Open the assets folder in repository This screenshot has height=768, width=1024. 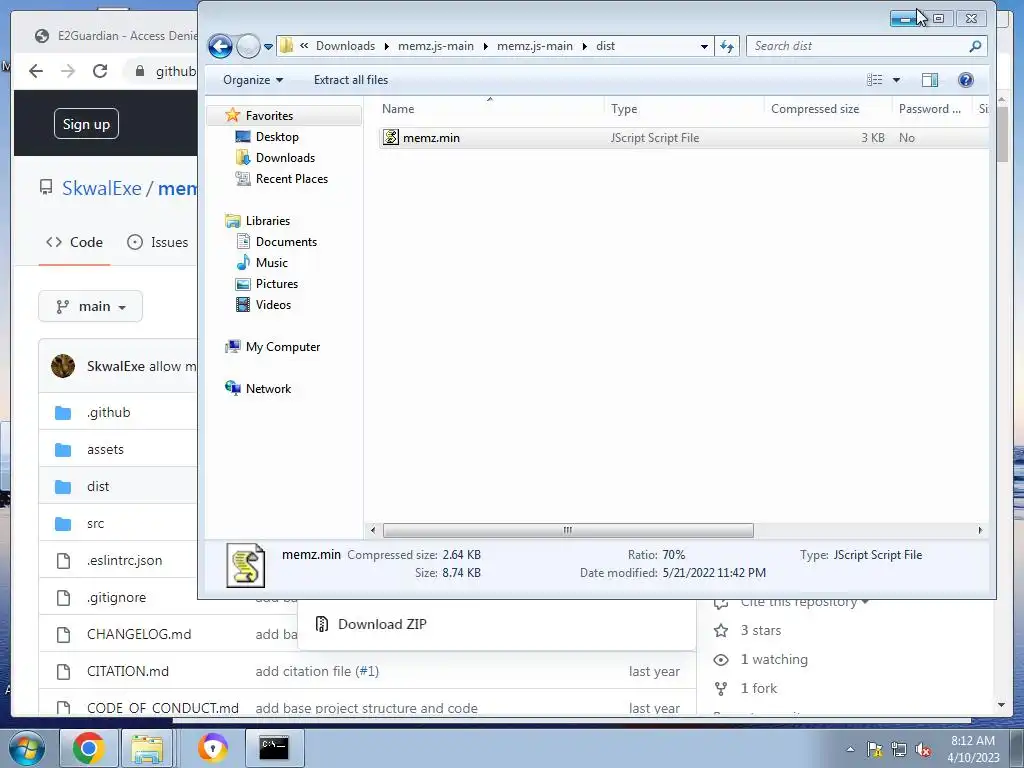pos(105,450)
